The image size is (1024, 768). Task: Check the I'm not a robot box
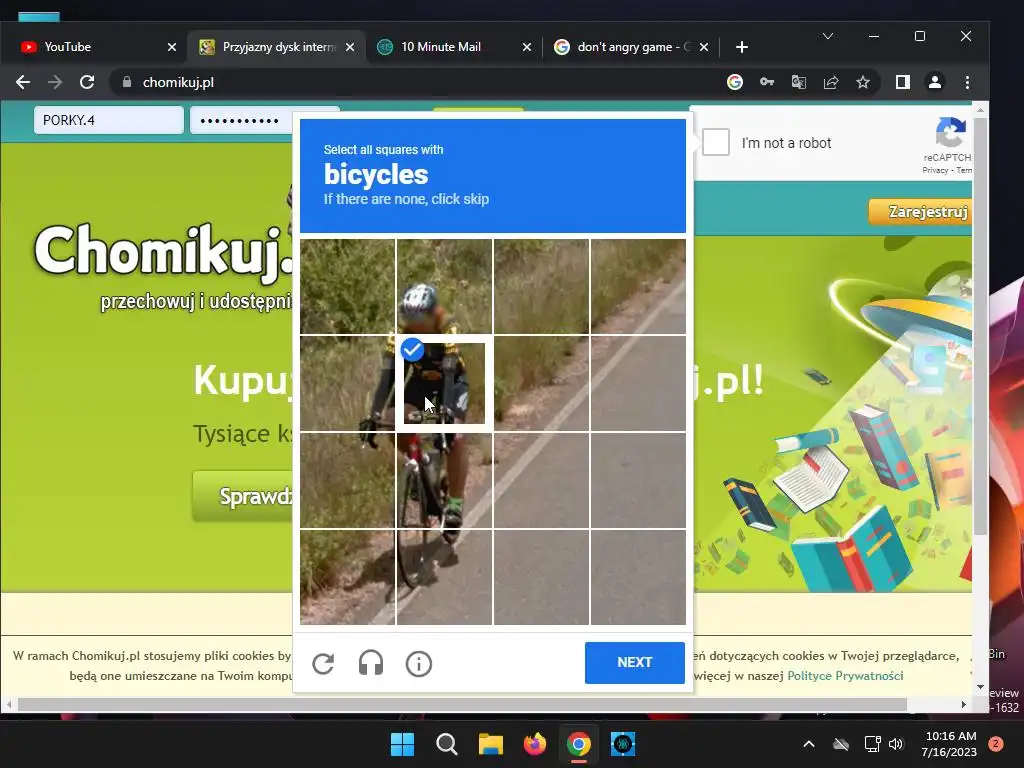716,142
